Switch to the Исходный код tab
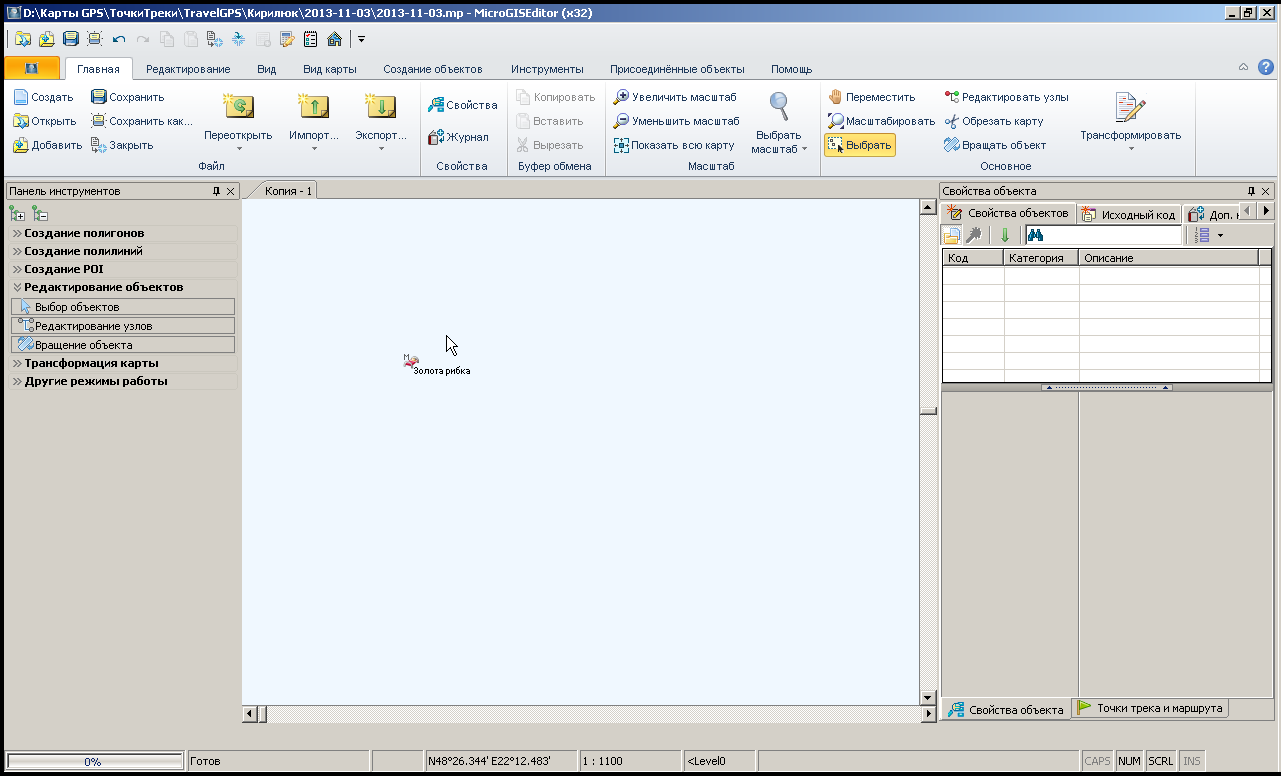This screenshot has width=1281, height=776. coord(1129,213)
